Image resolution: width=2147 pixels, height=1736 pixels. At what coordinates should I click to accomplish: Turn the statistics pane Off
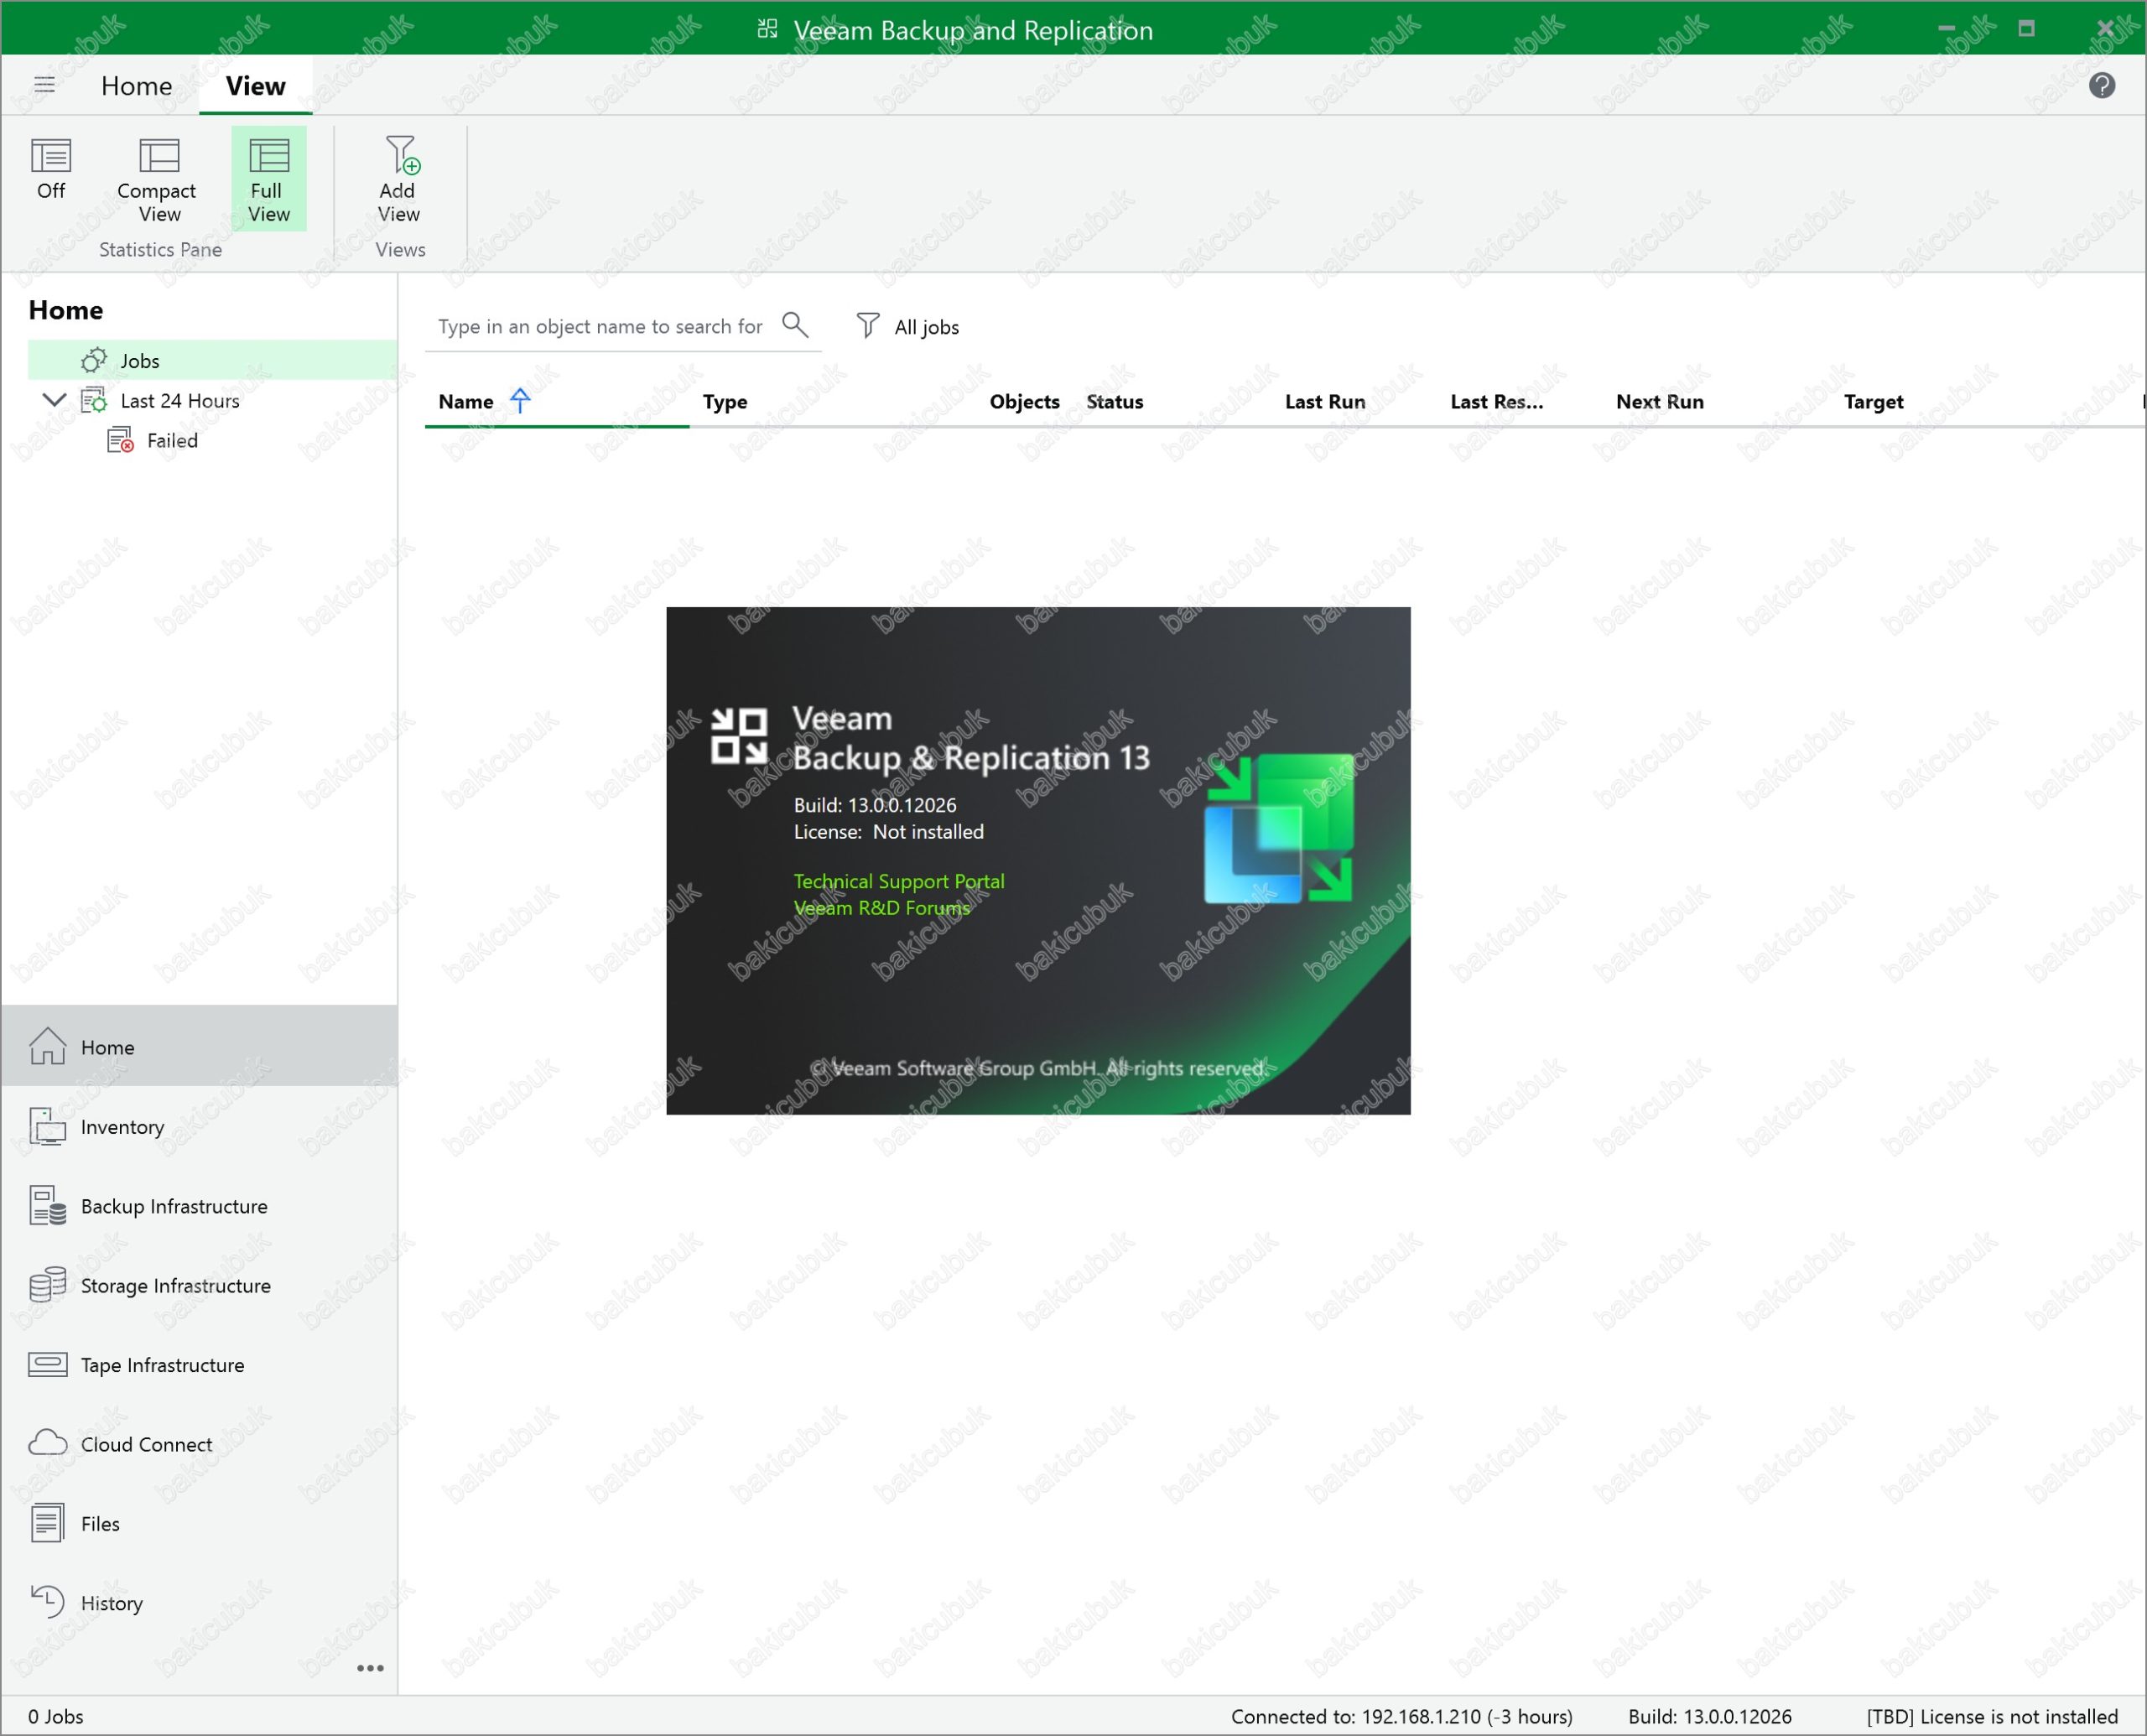click(51, 170)
